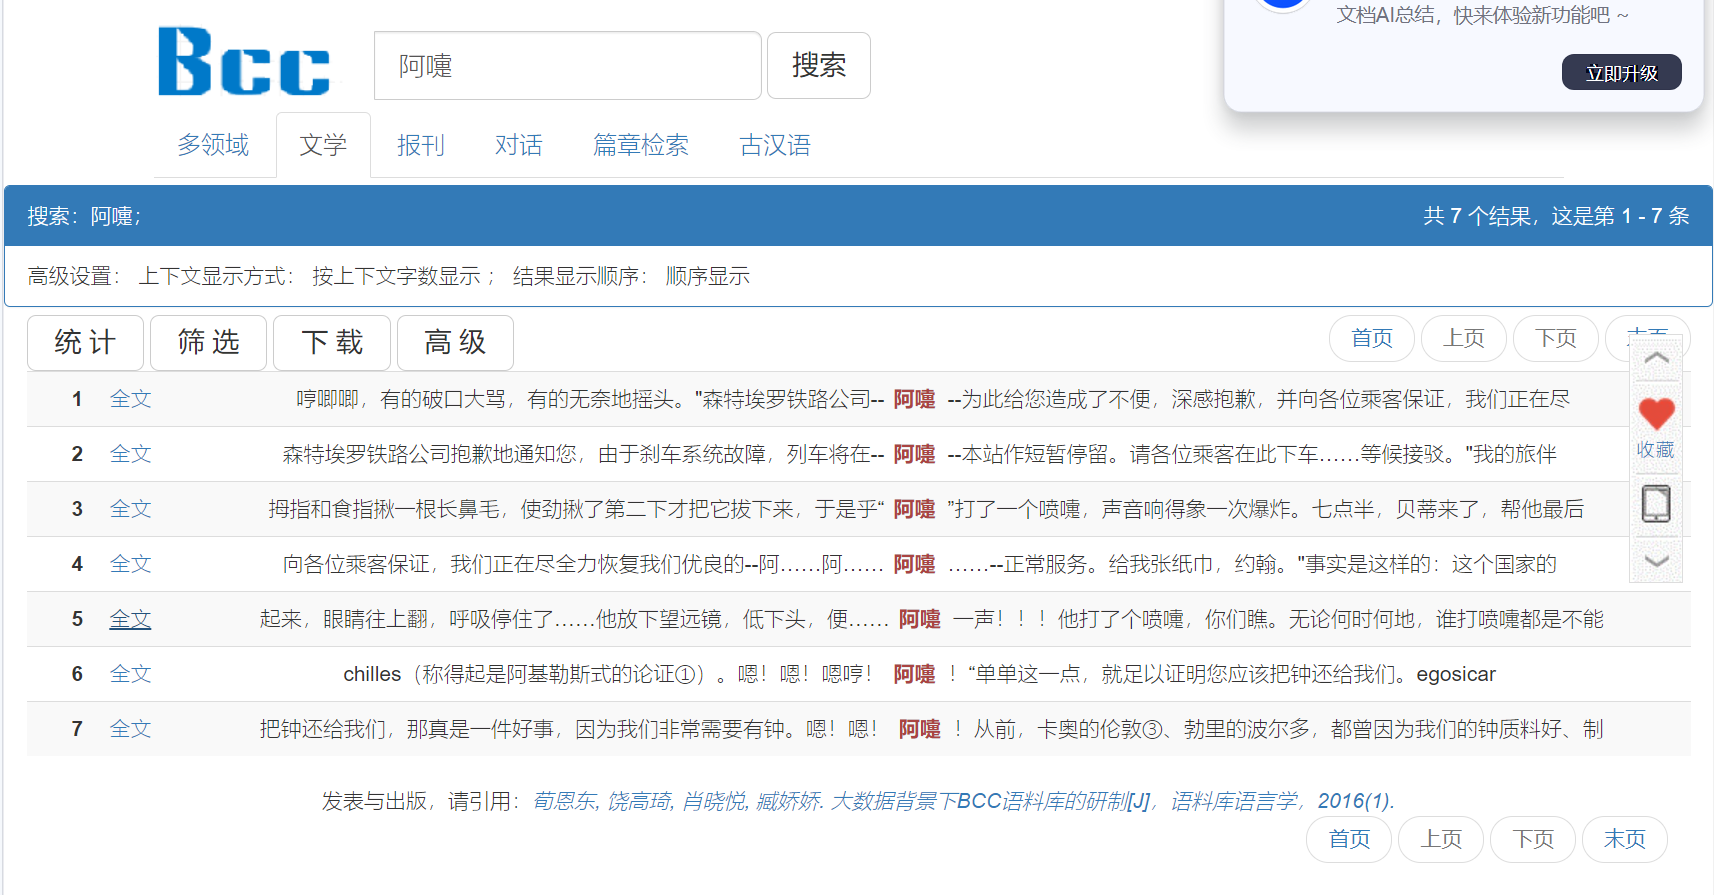Click the BCC logo
Screen dimensions: 1714x895
click(x=244, y=62)
